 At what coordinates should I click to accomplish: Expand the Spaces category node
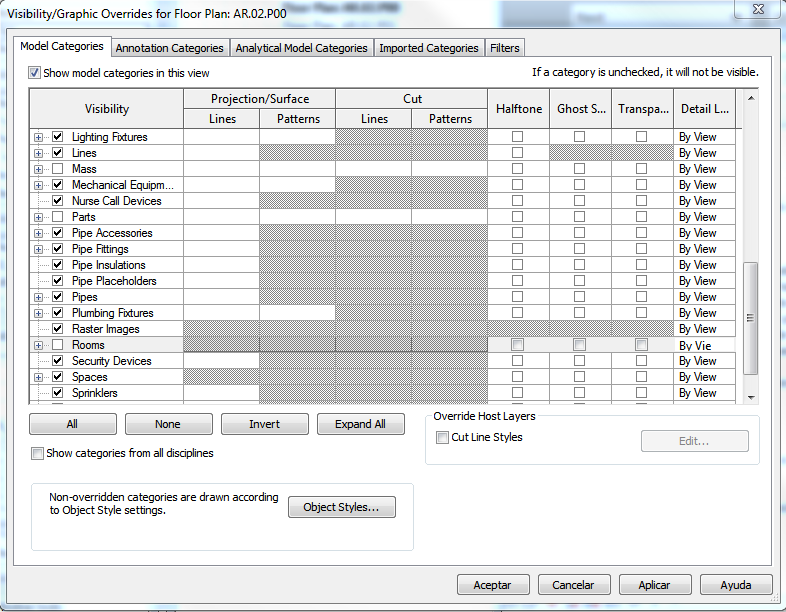pos(39,377)
